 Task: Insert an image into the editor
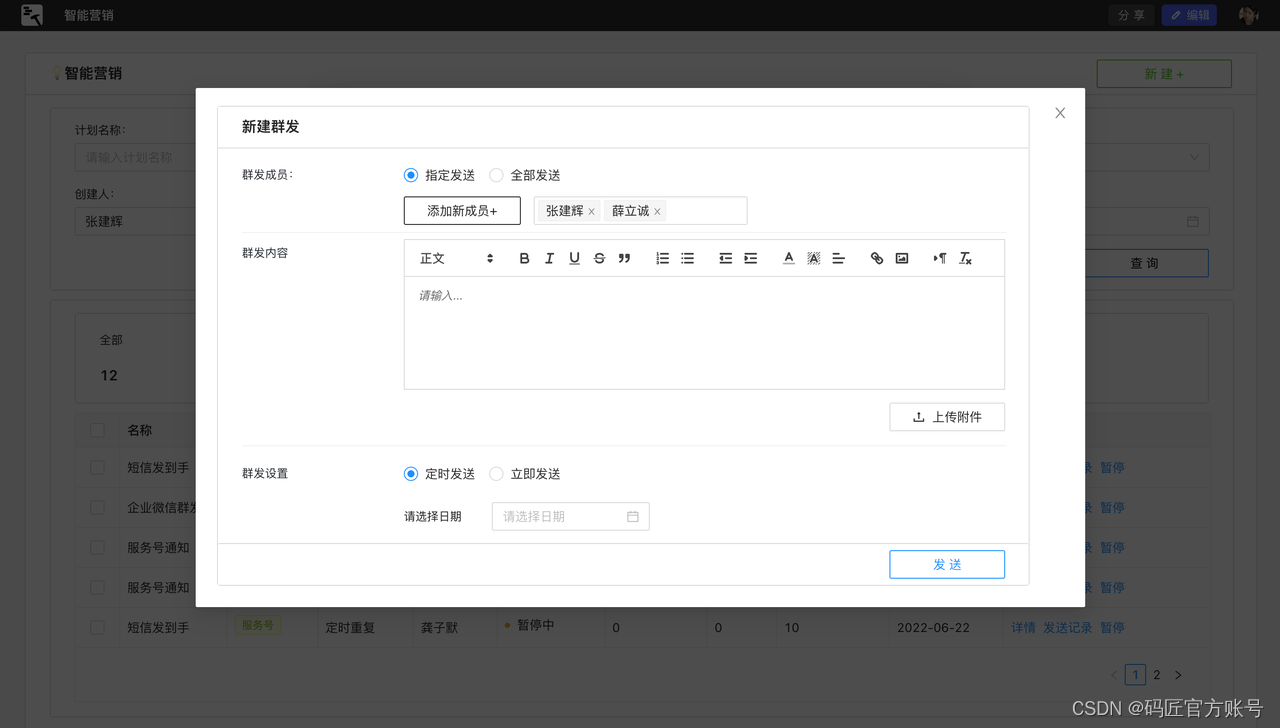pos(902,257)
